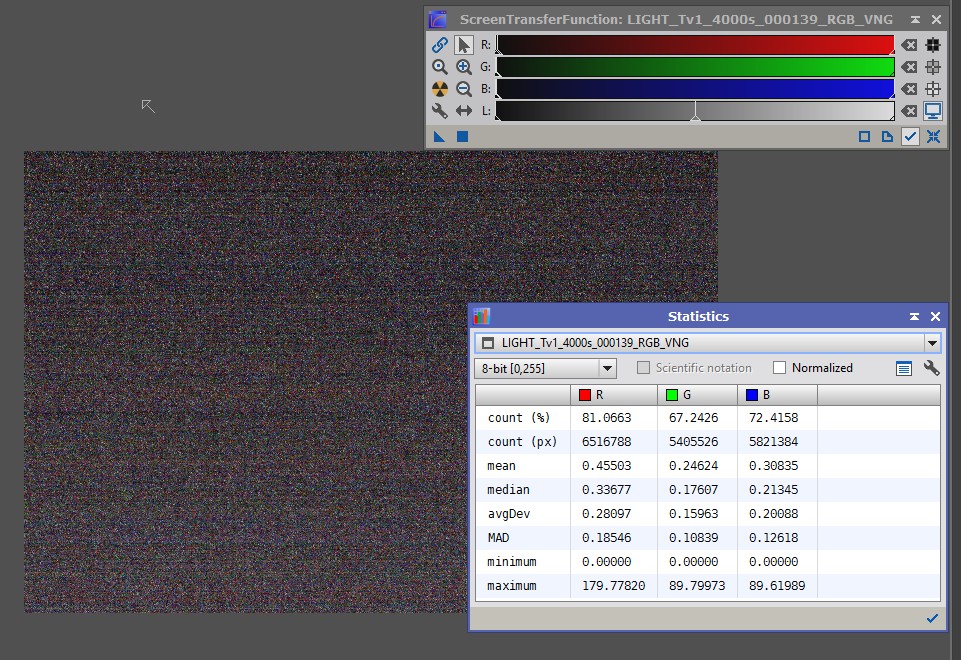961x660 pixels.
Task: Click the ScreenTransferFunction window title icon
Action: [438, 19]
